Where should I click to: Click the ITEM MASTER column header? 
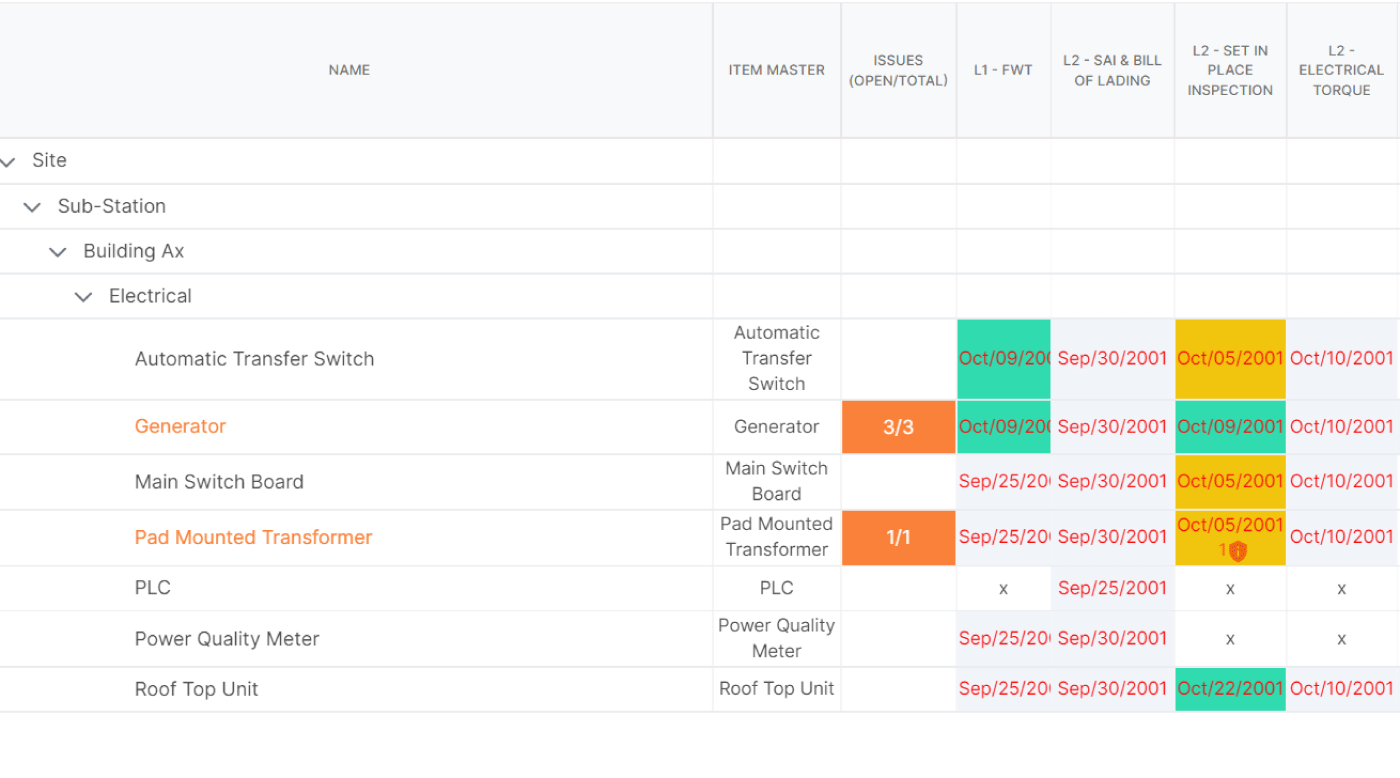click(776, 70)
